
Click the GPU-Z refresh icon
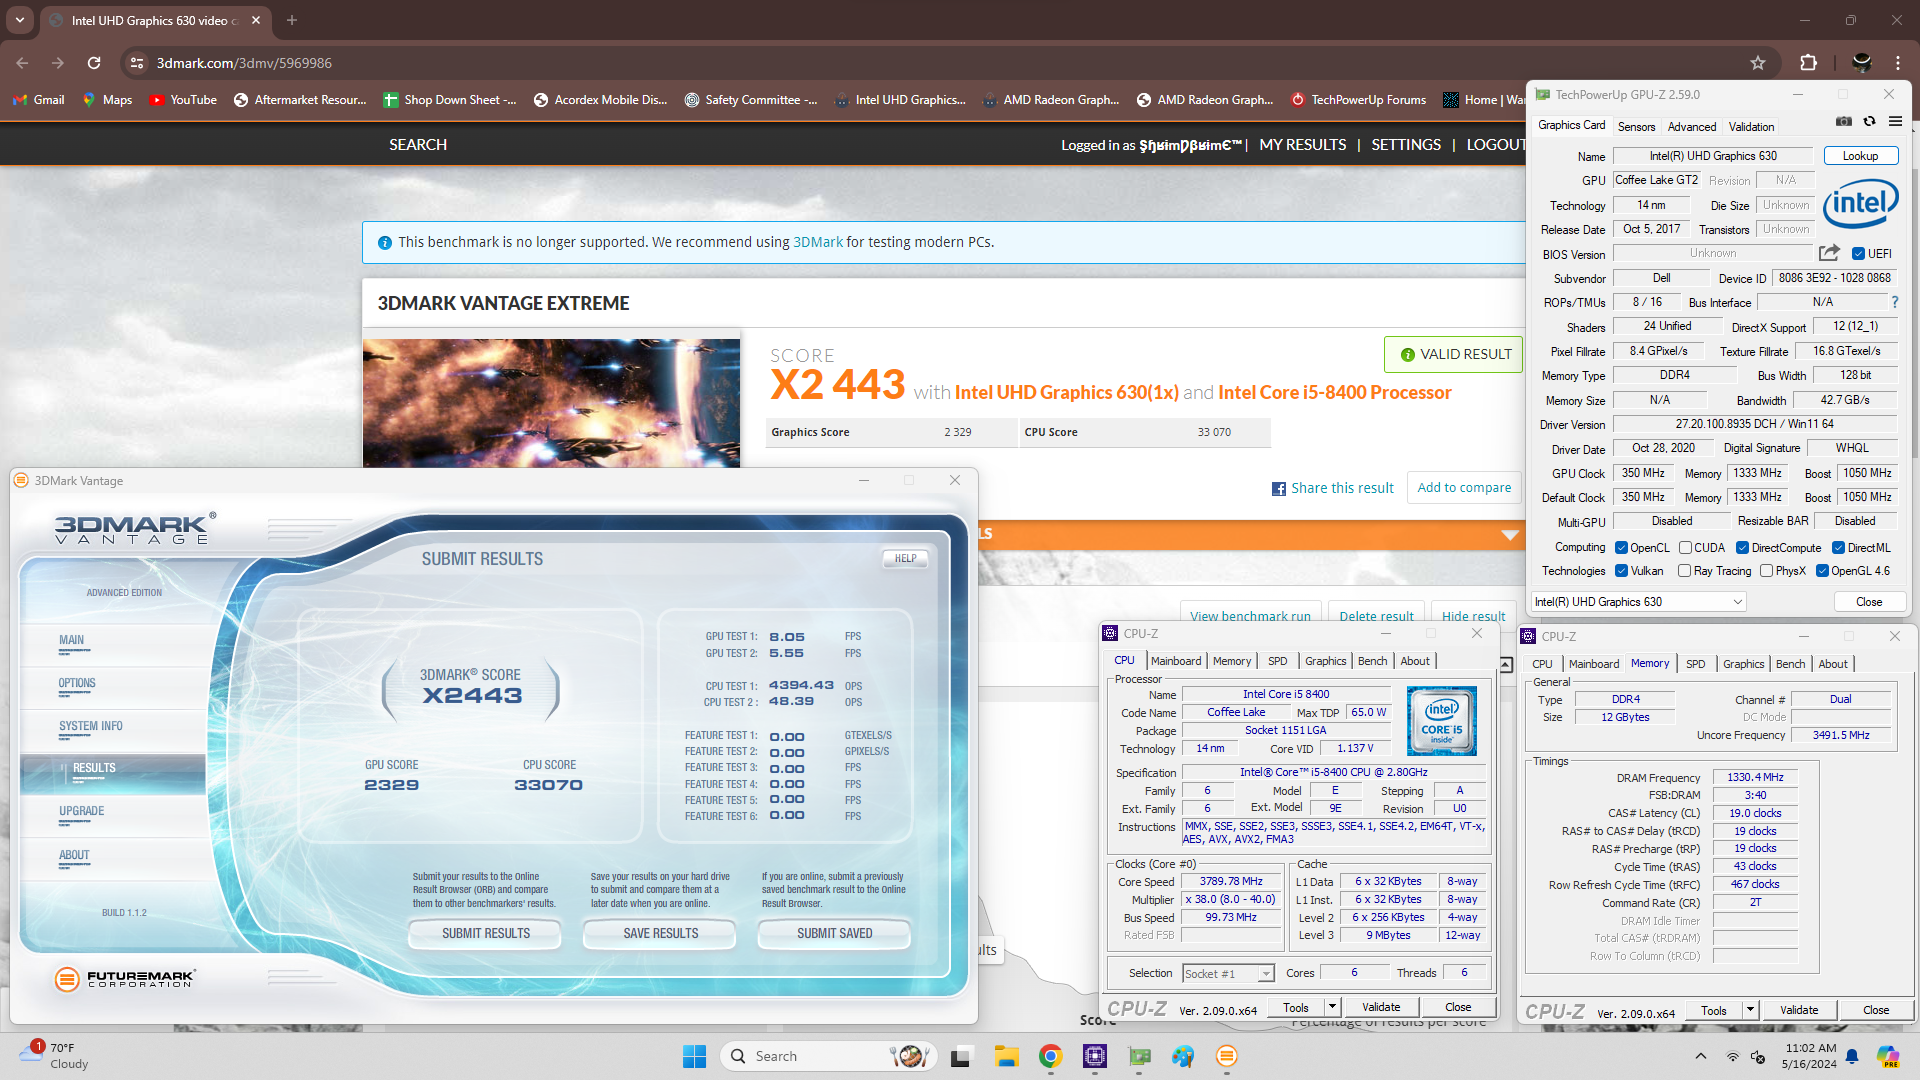(x=1869, y=121)
